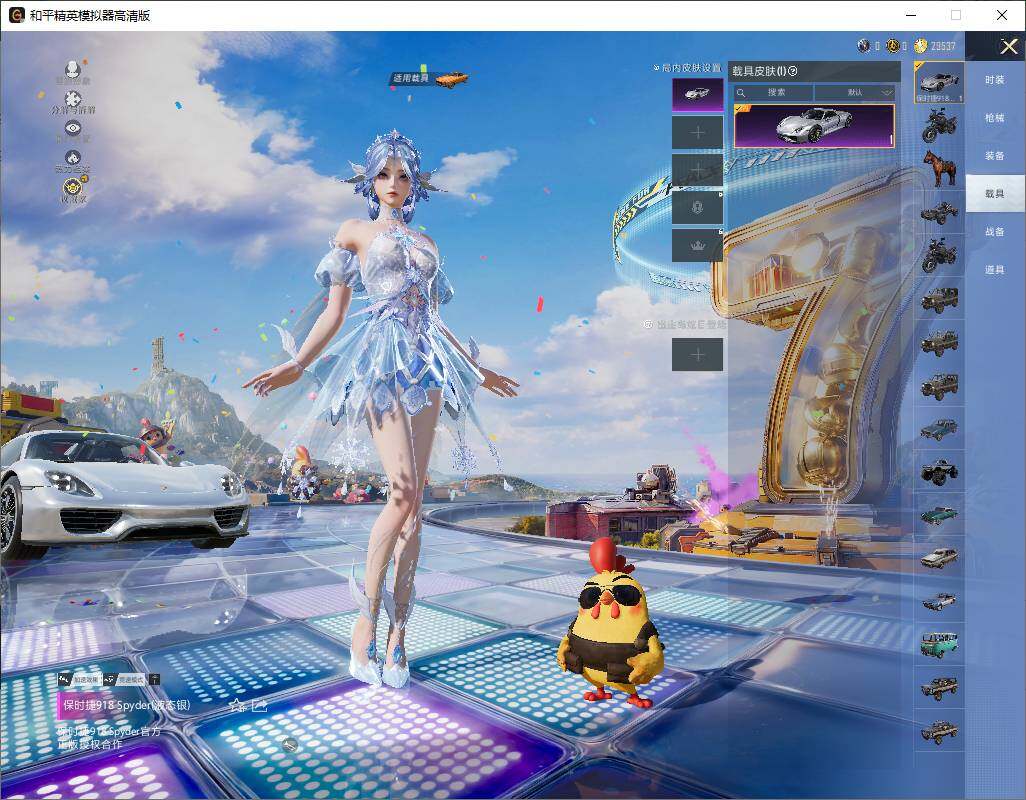This screenshot has width=1026, height=800.
Task: Click the emulator app icon in title bar
Action: [16, 15]
